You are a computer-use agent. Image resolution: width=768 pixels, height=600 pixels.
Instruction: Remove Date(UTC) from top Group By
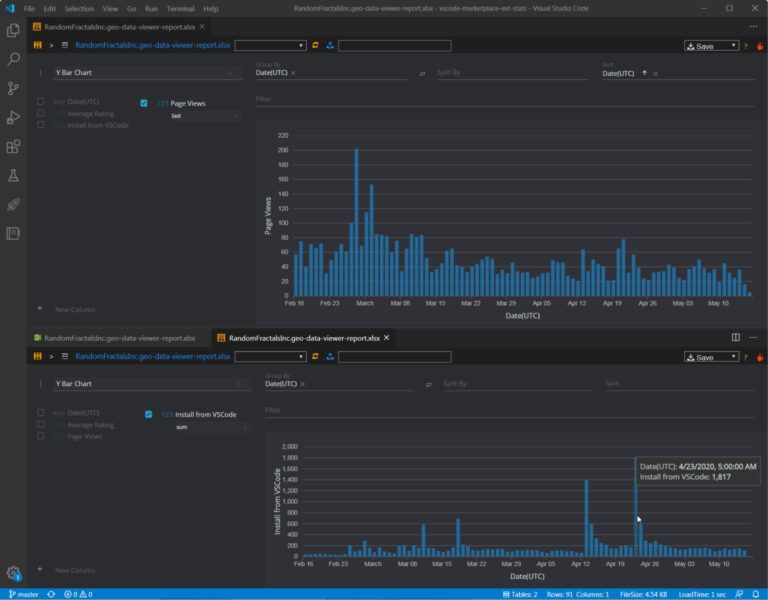pos(293,73)
